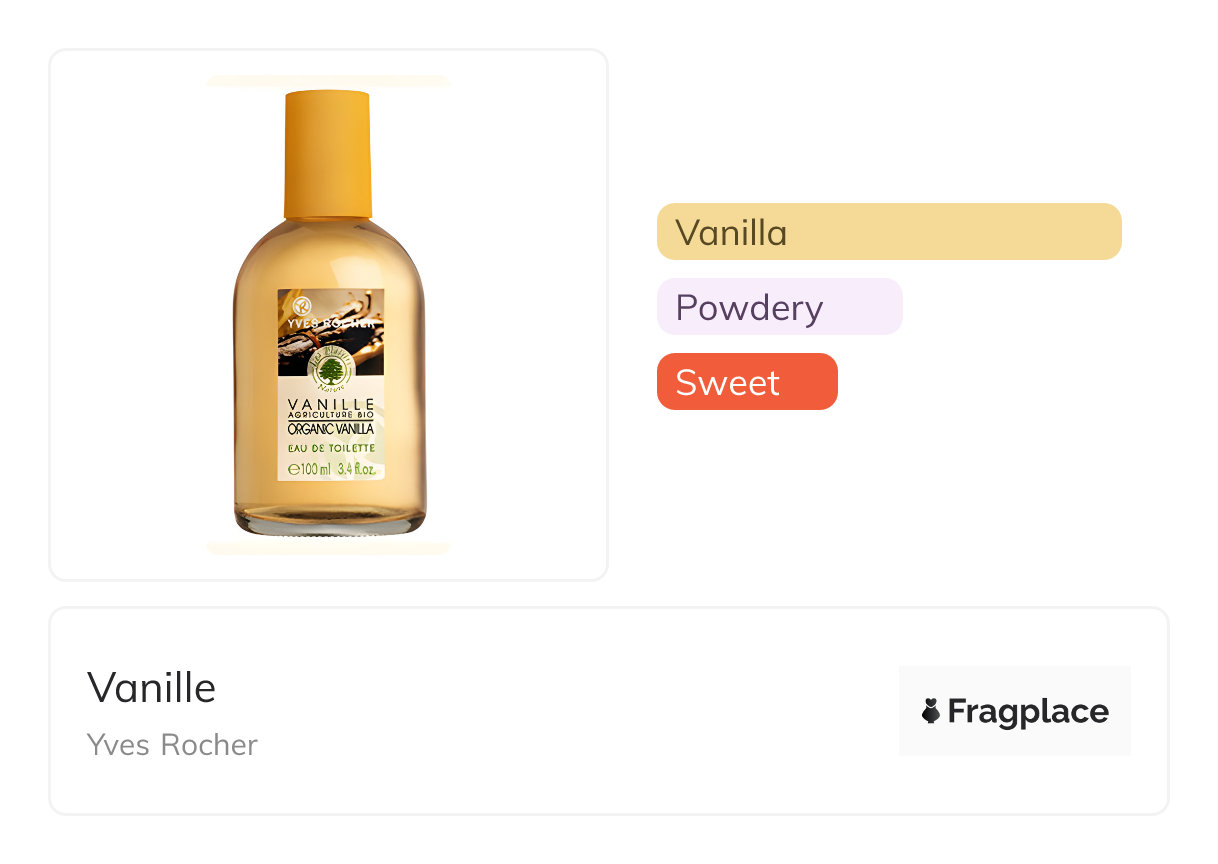Click the Yves Rocher emblem on bottle label
1218x864 pixels.
coord(302,304)
